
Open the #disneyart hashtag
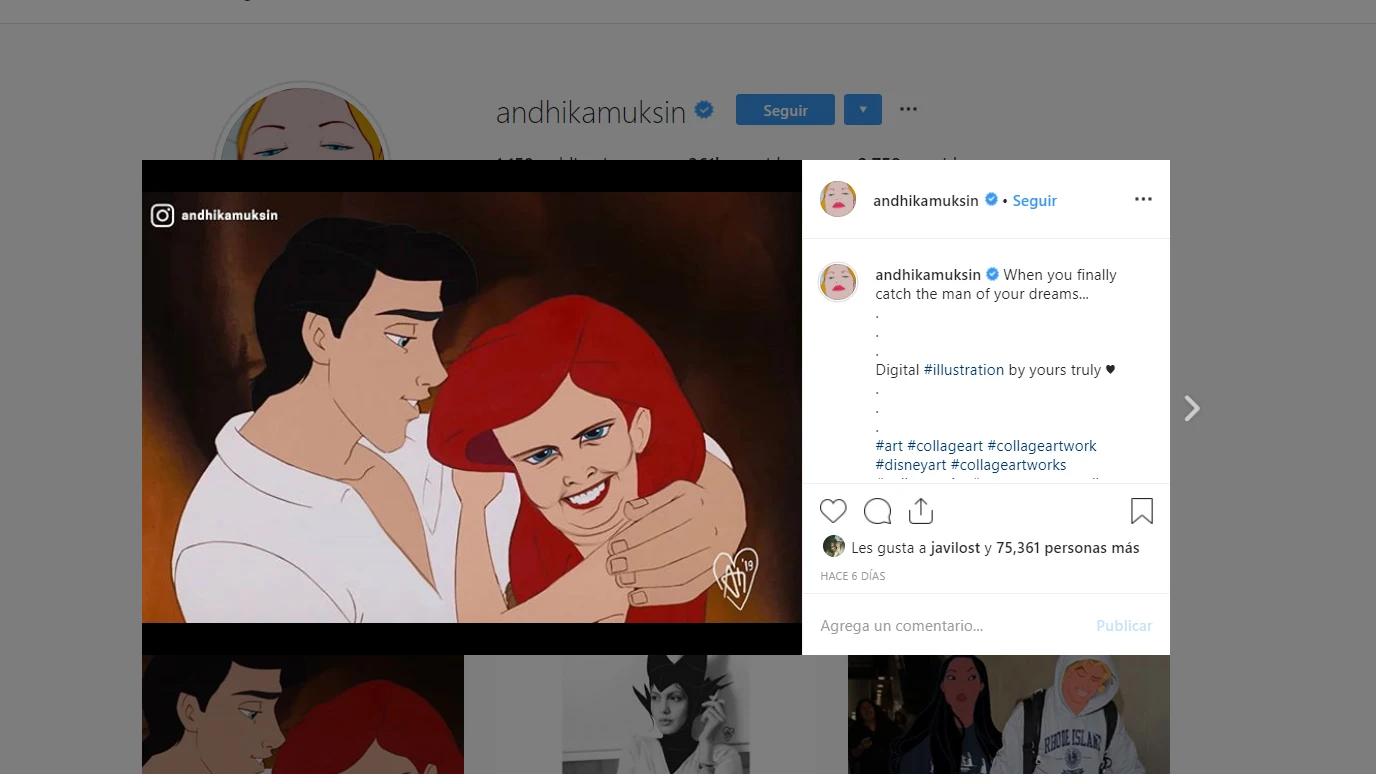[x=911, y=465]
